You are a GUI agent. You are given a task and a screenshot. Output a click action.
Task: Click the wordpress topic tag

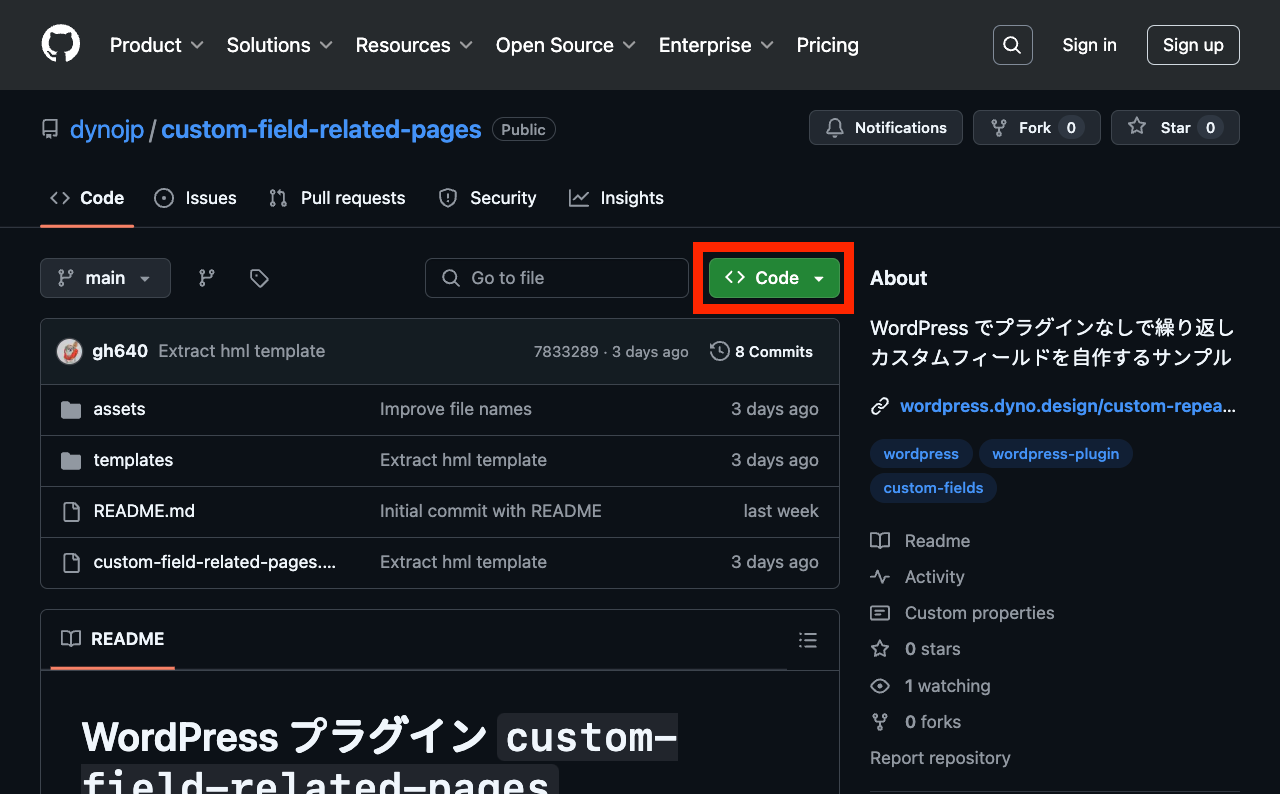coord(921,454)
